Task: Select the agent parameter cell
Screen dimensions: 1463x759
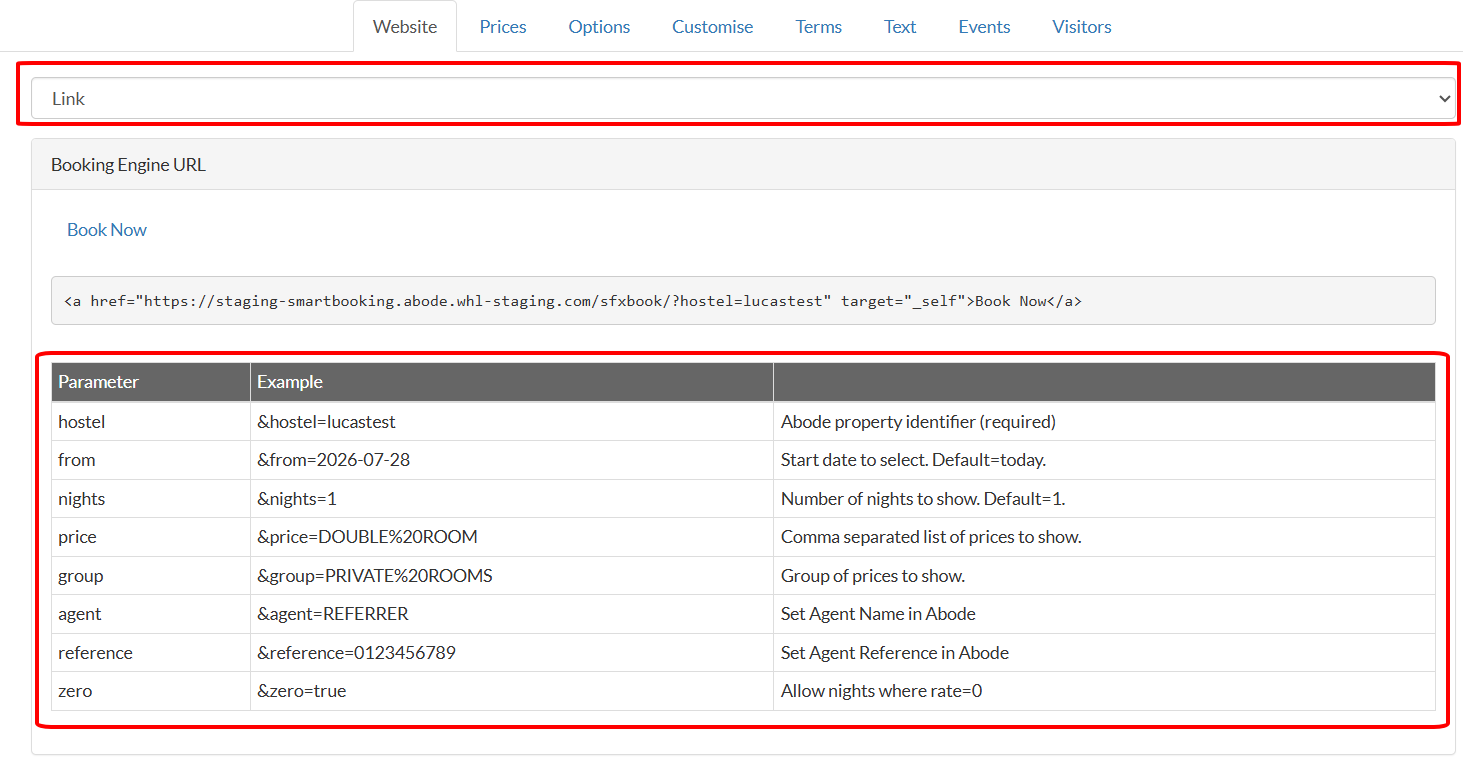Action: pyautogui.click(x=151, y=614)
